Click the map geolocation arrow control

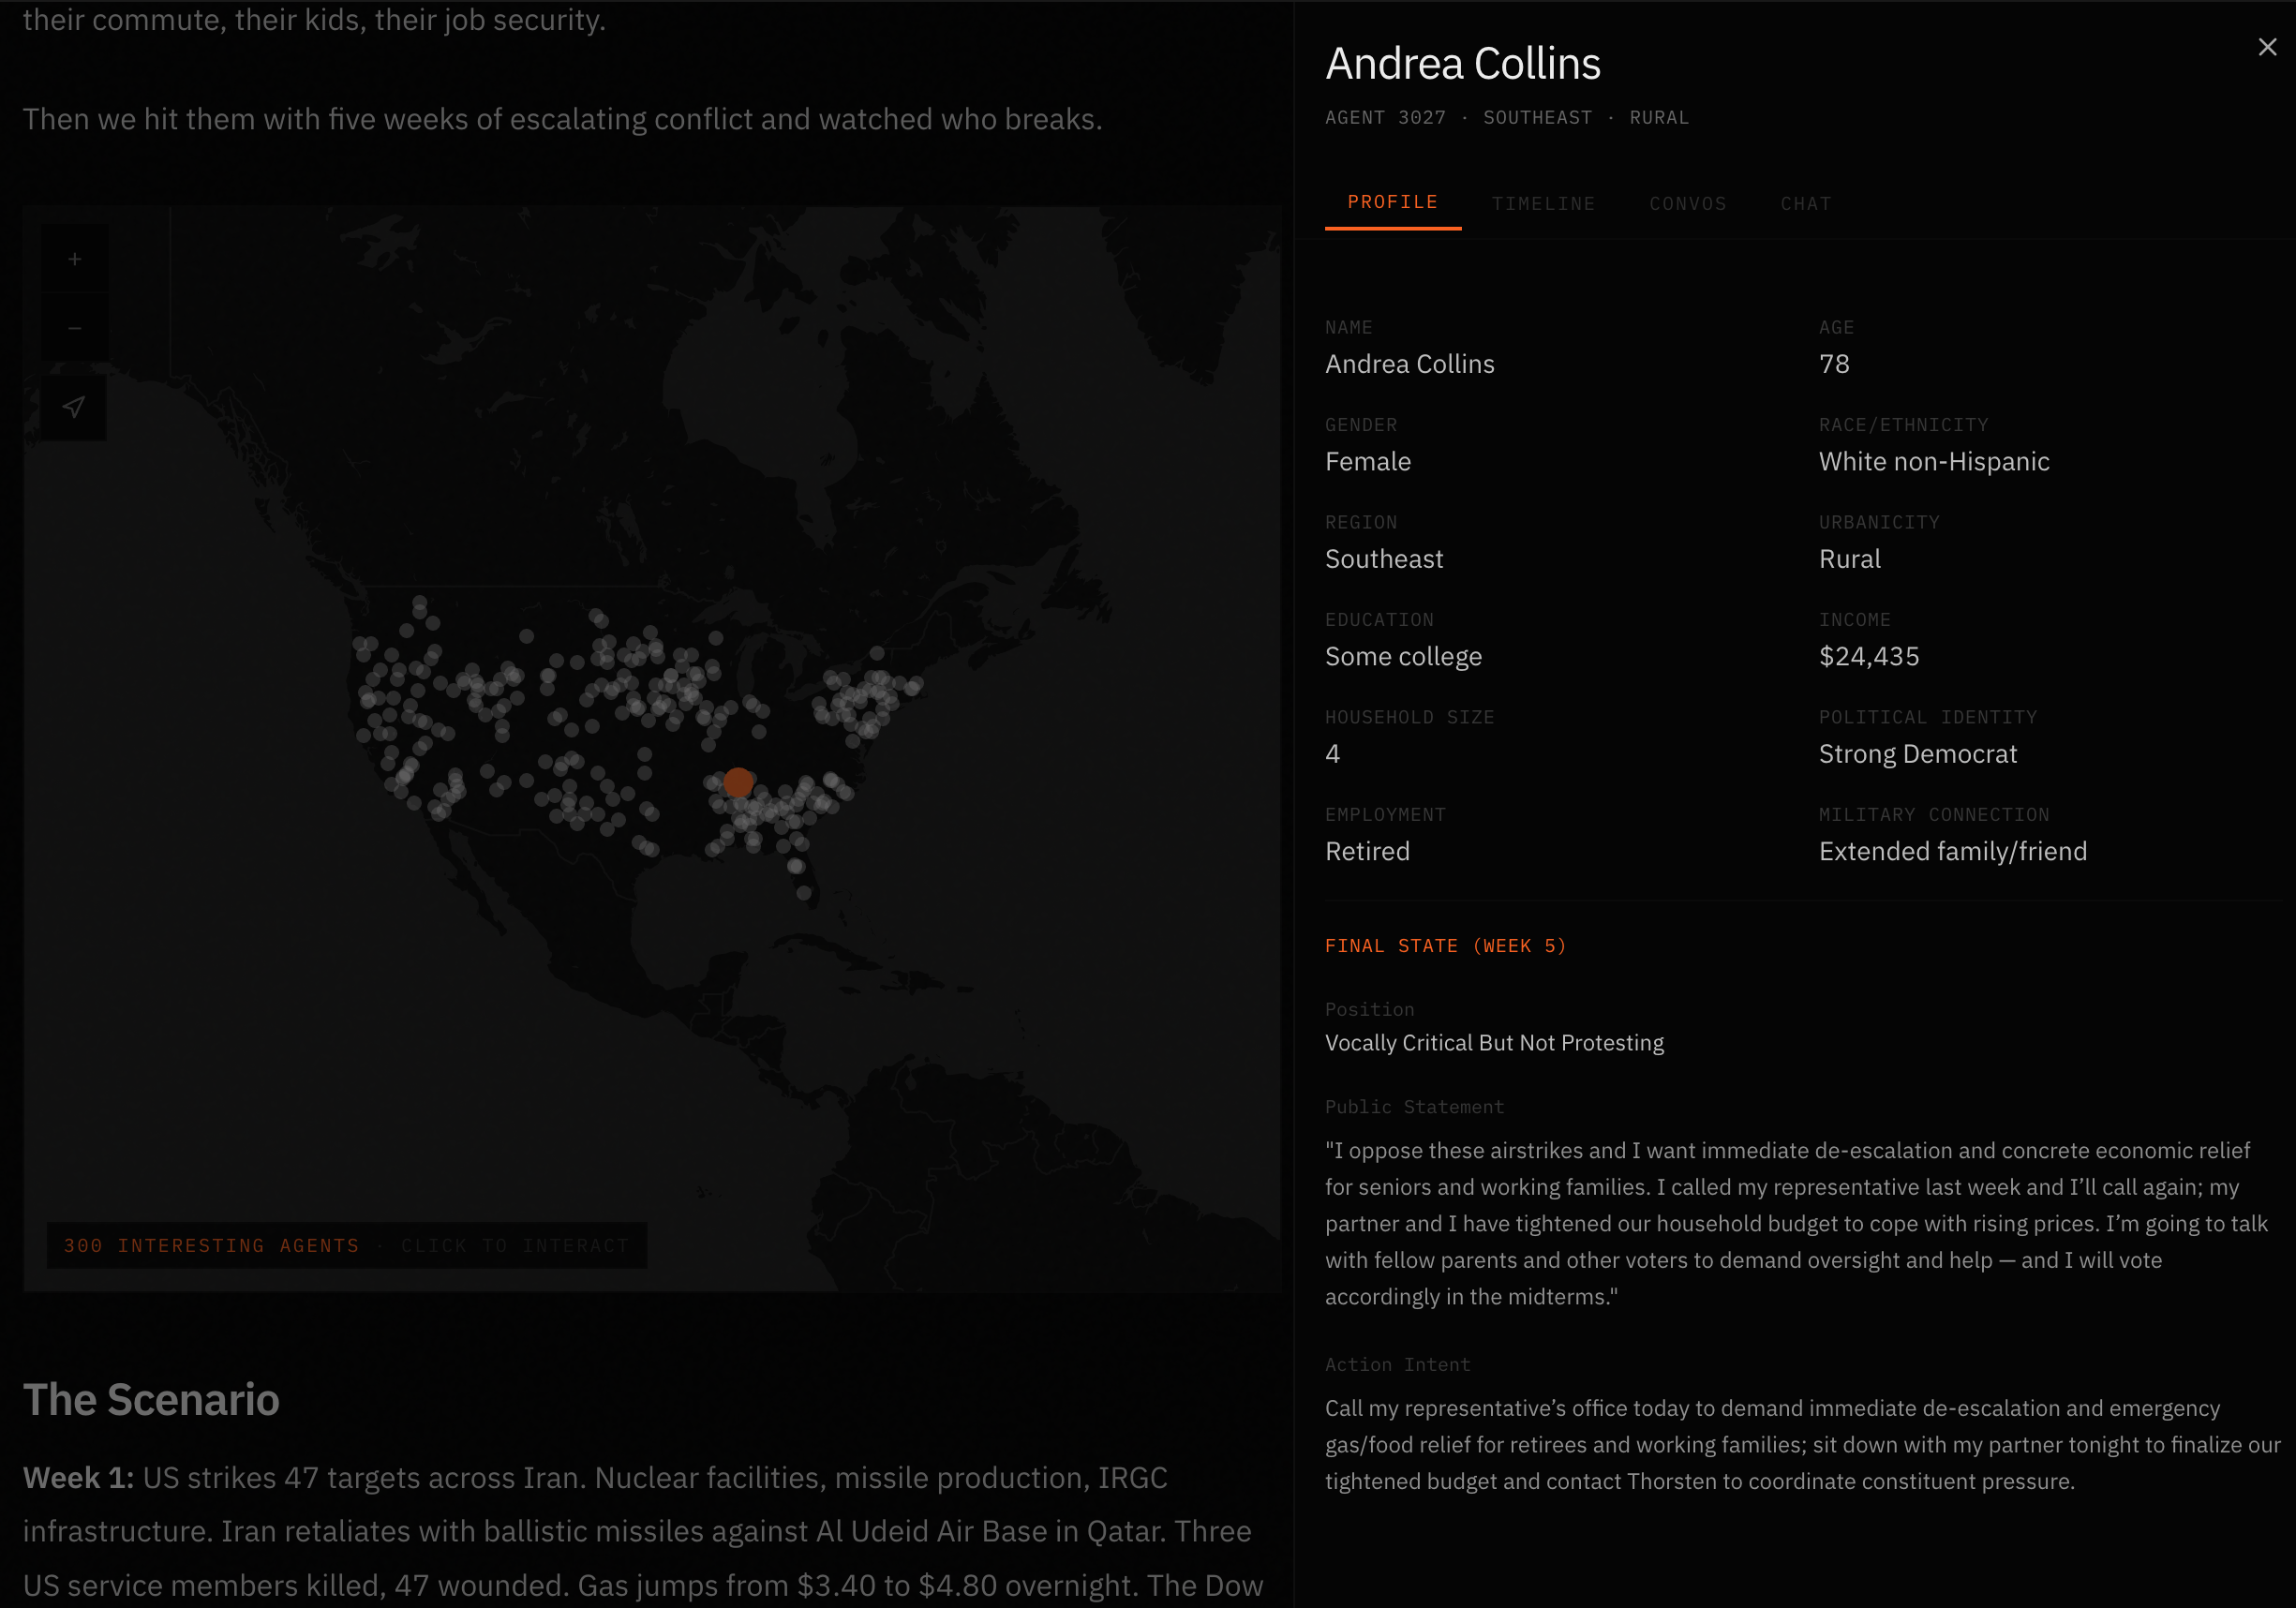point(74,406)
